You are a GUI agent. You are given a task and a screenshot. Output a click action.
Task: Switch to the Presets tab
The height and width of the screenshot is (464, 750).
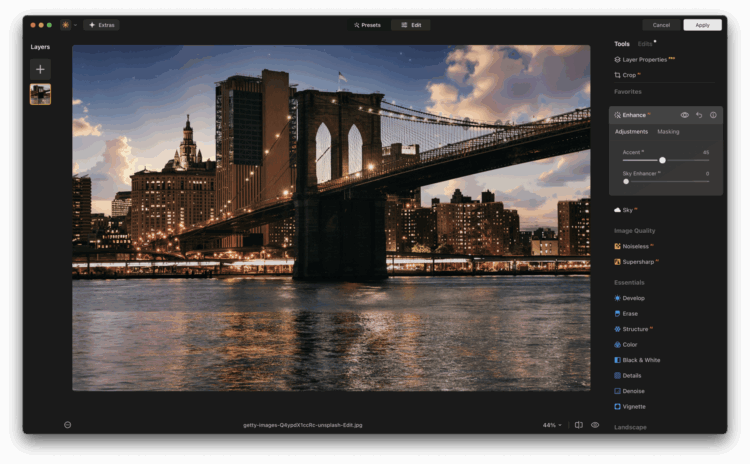(367, 24)
